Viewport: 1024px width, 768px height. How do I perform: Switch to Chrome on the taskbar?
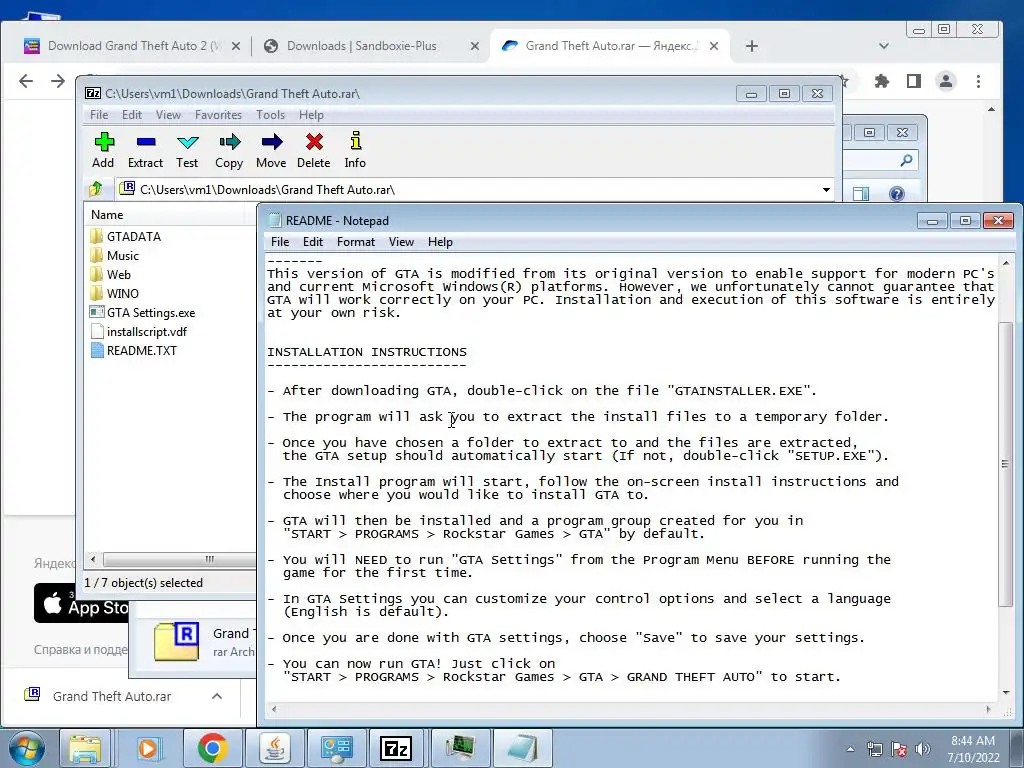(212, 748)
